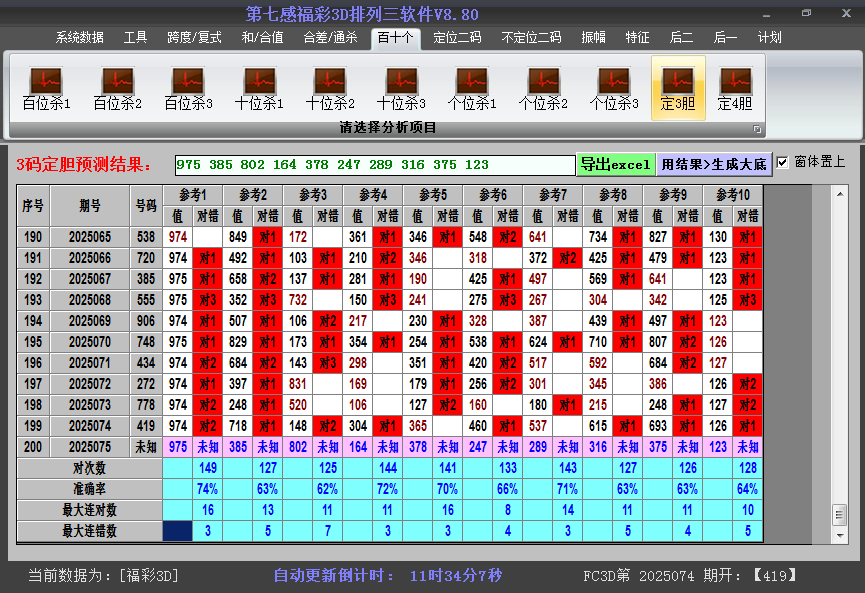The height and width of the screenshot is (593, 865).
Task: Close the 第七感福彩3D排列三软件 window
Action: click(846, 14)
